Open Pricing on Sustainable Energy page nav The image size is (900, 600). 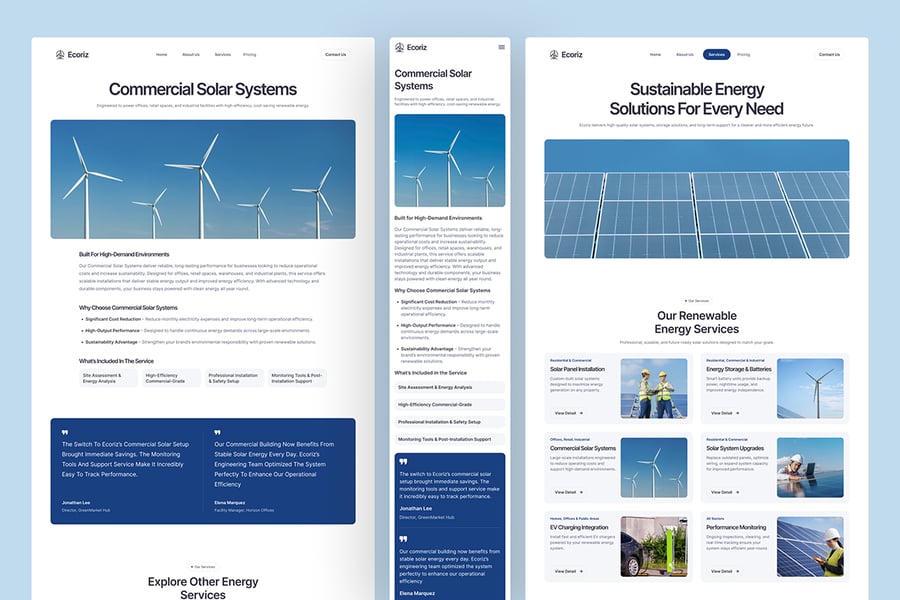743,55
